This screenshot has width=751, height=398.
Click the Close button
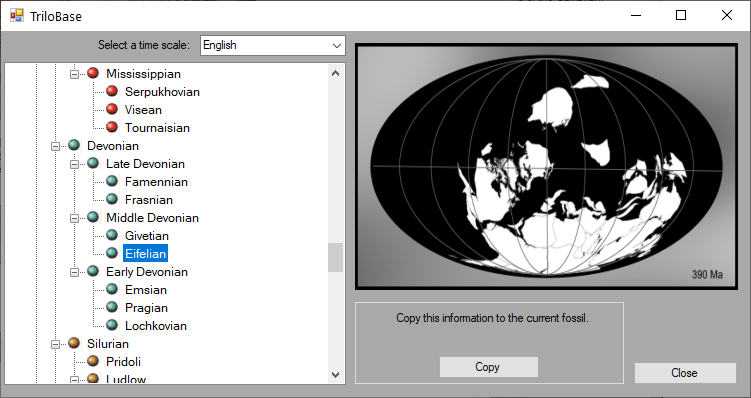coord(685,373)
